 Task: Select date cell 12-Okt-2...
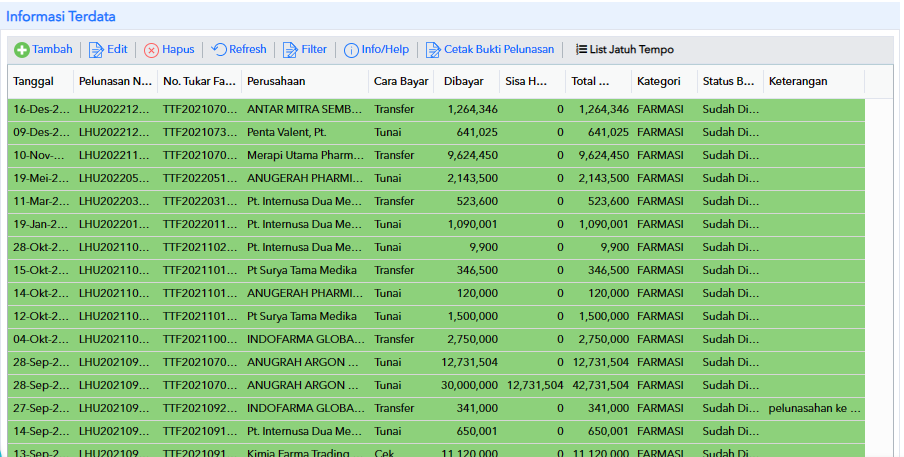(x=40, y=316)
